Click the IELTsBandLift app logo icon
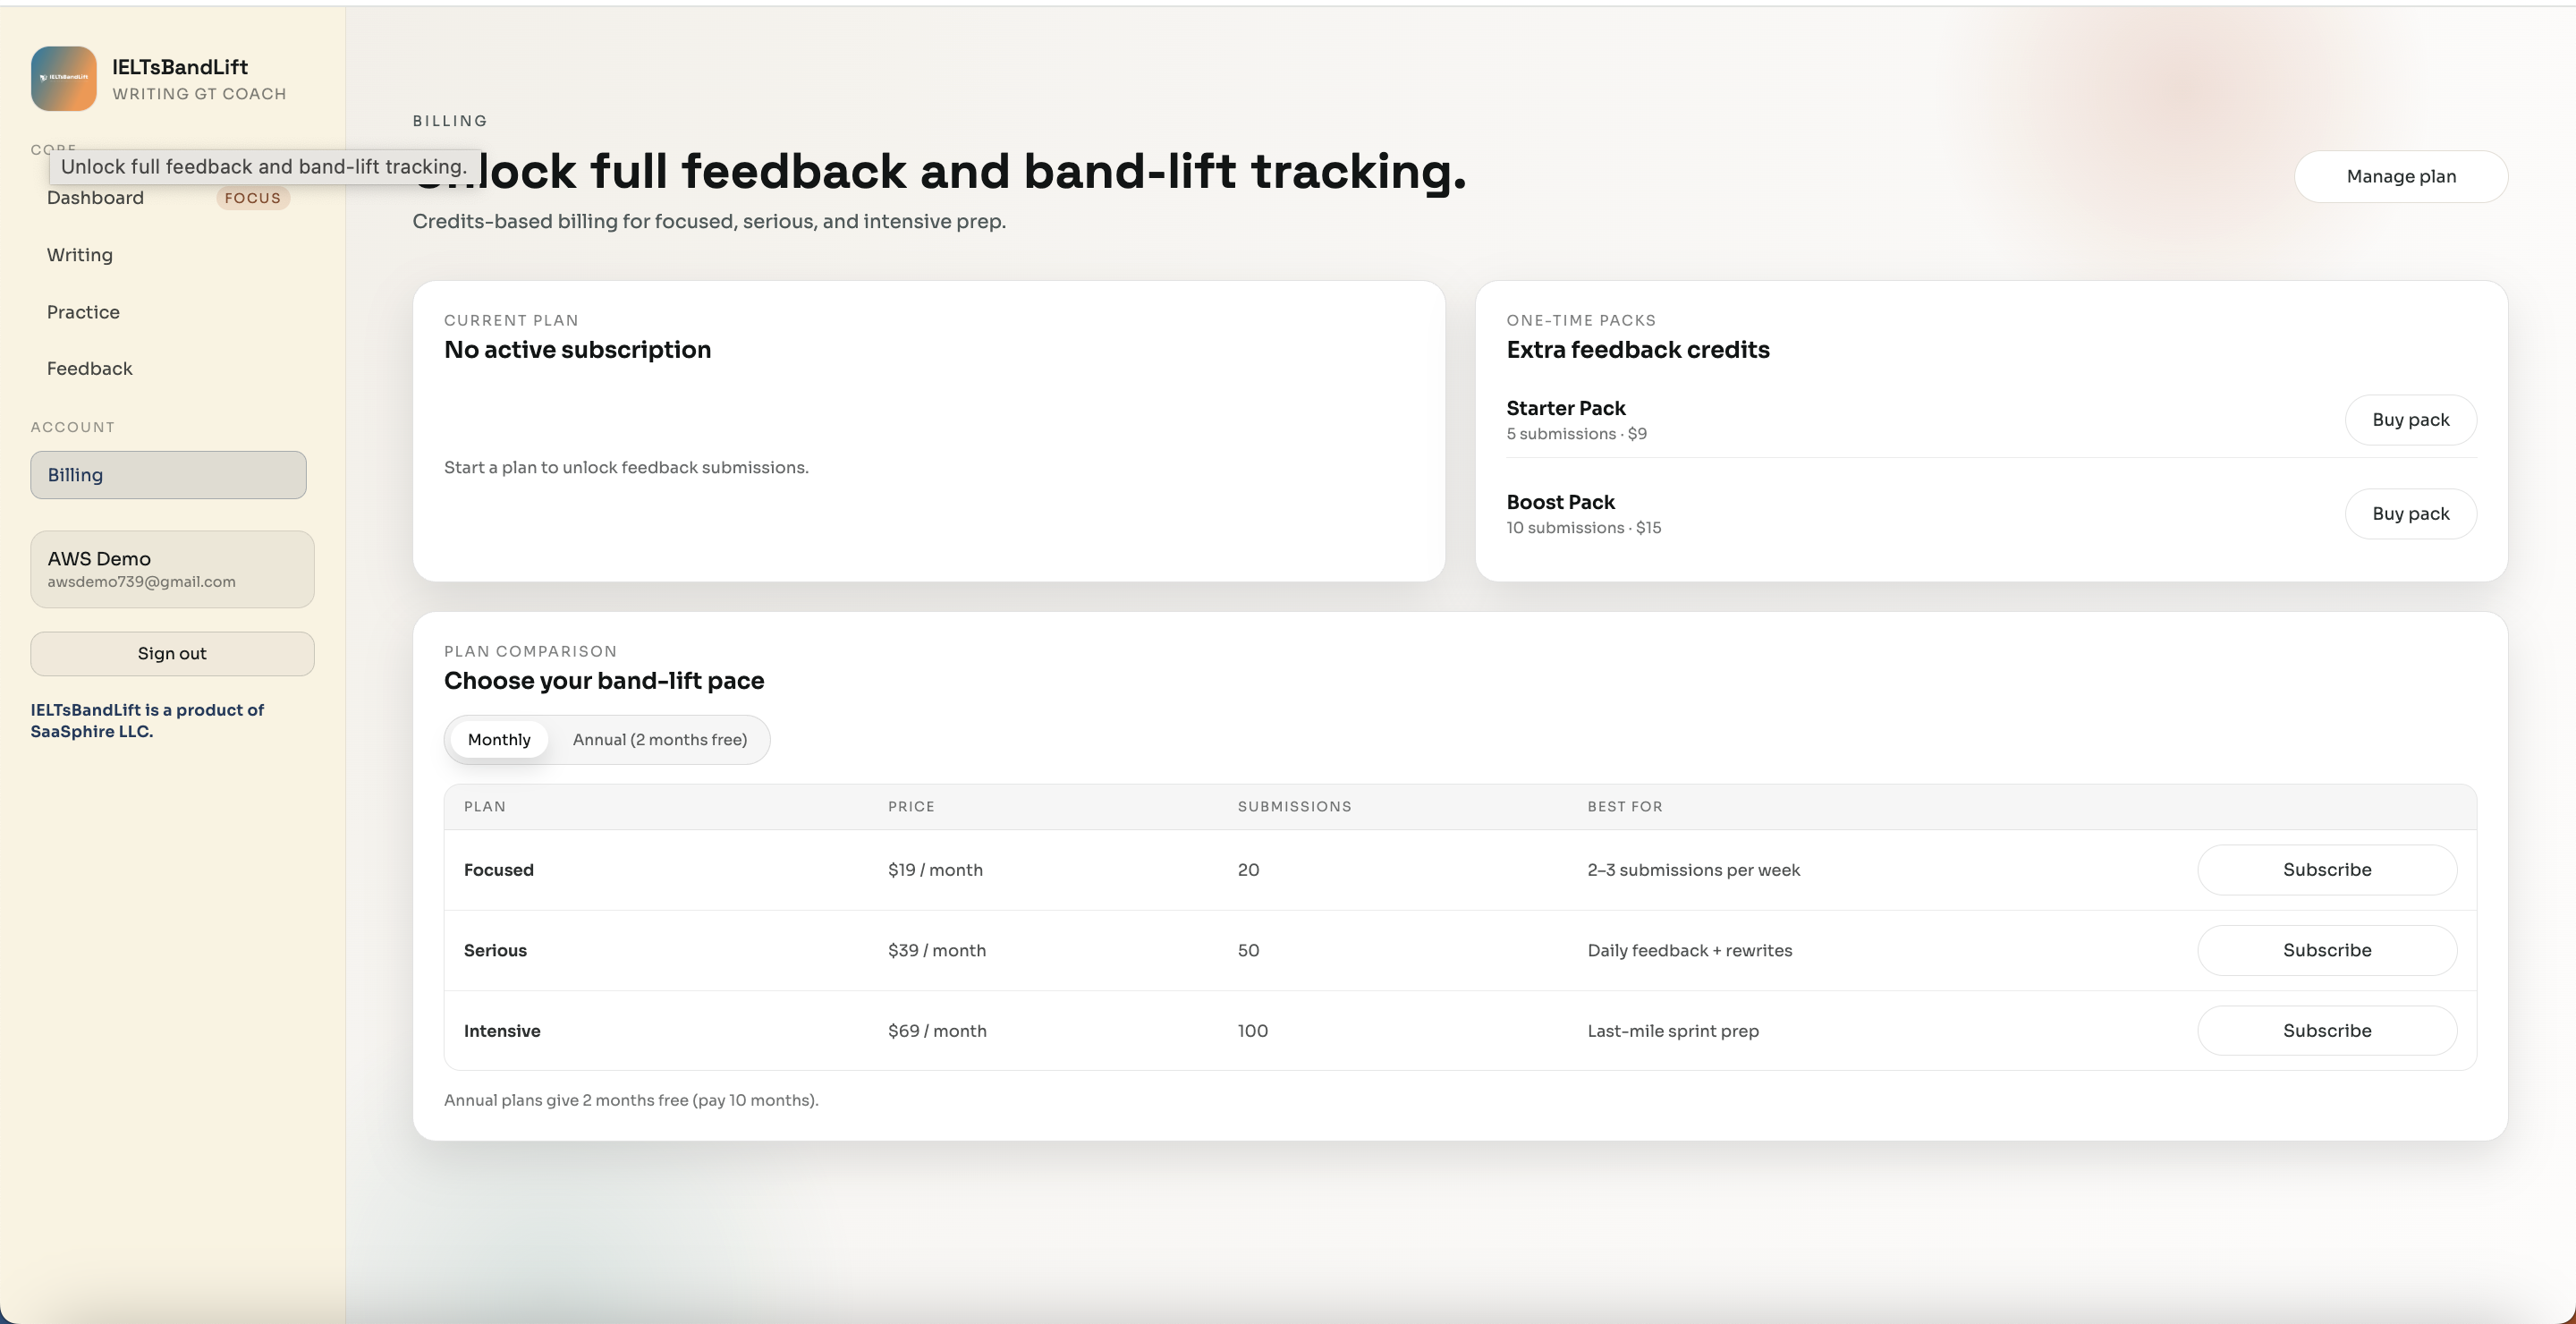The width and height of the screenshot is (2576, 1324). coord(63,78)
